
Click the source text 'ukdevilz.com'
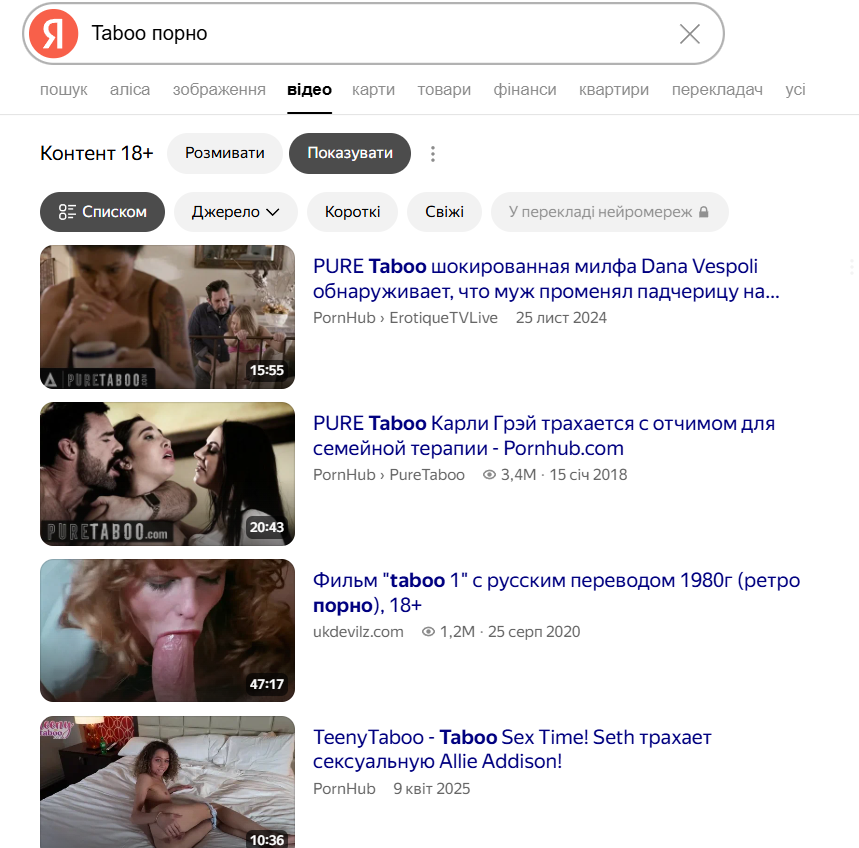coord(358,632)
